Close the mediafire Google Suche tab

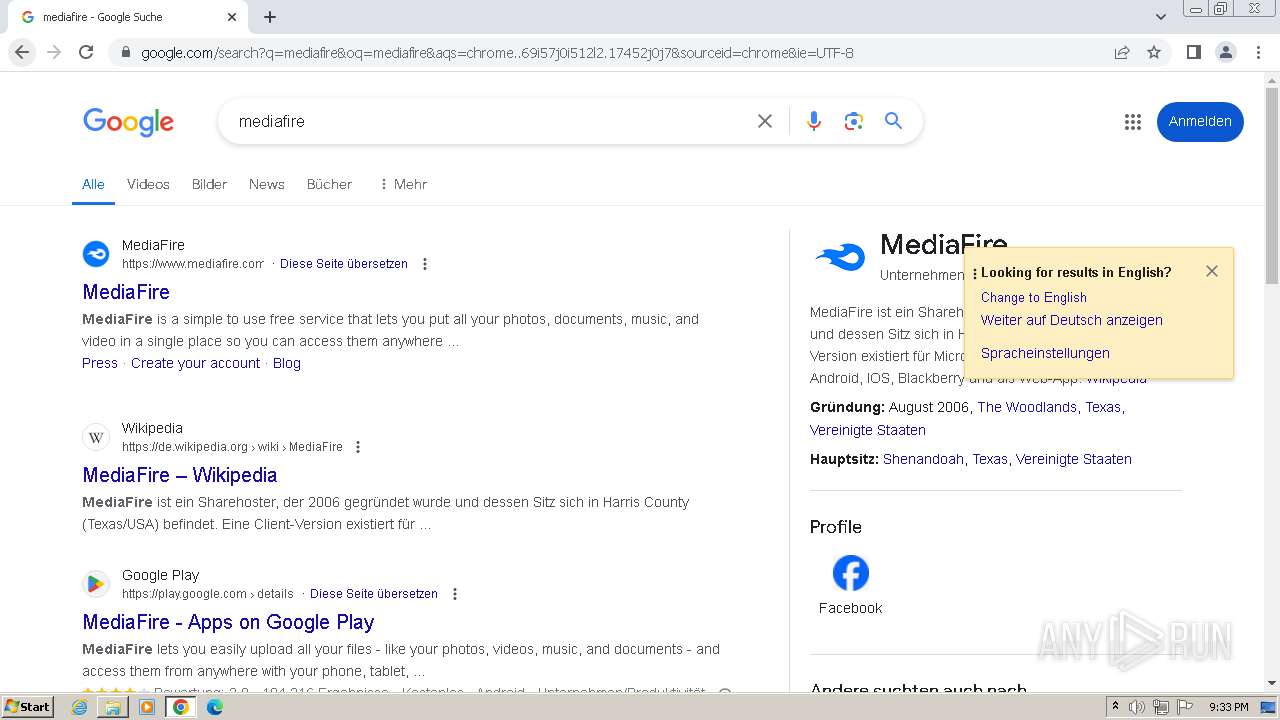point(232,17)
